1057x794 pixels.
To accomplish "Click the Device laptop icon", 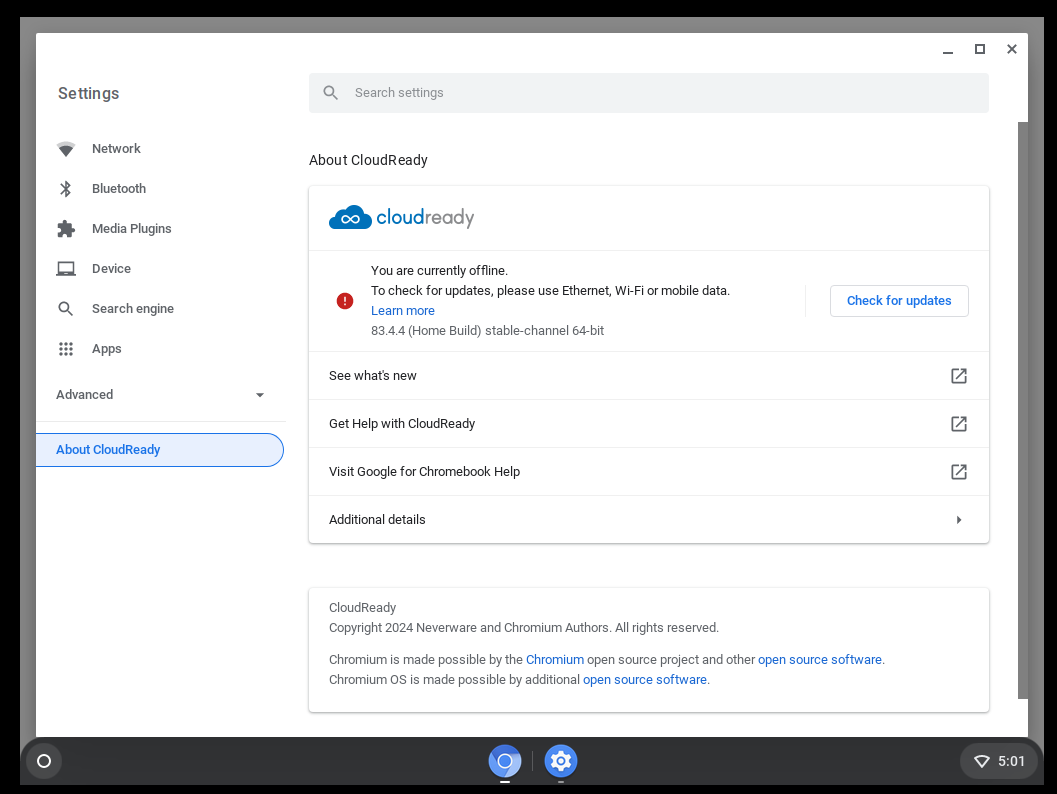I will pyautogui.click(x=66, y=269).
